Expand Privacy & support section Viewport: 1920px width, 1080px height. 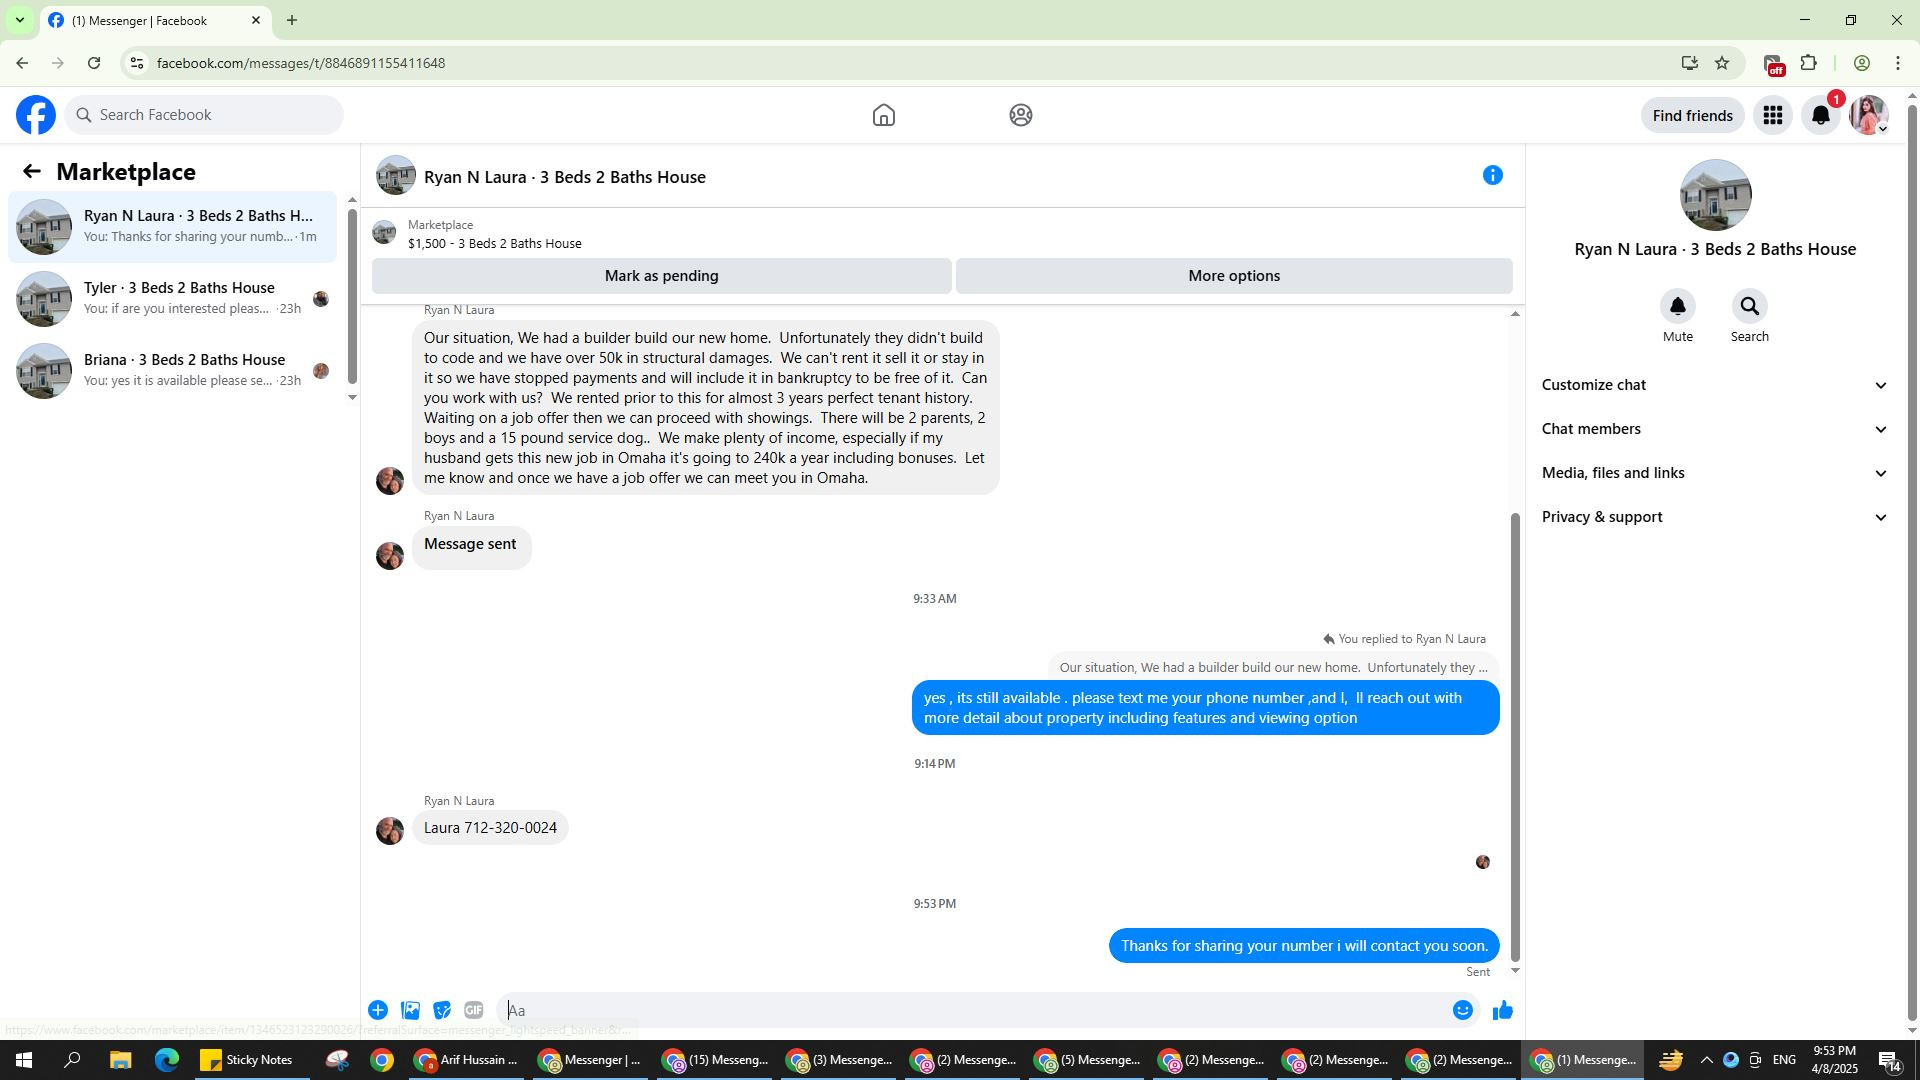tap(1714, 517)
